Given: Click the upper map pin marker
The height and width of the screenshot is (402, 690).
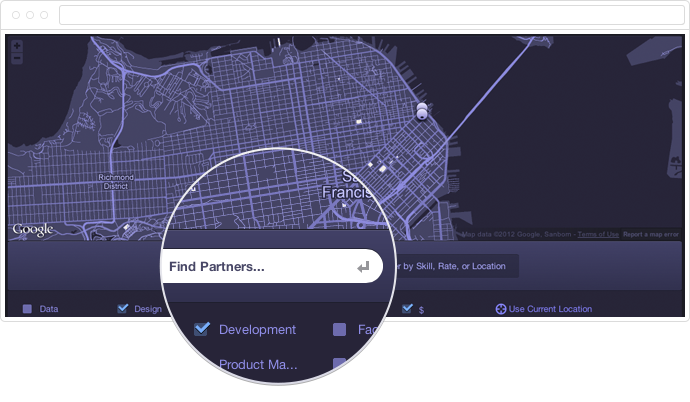Looking at the screenshot, I should tap(422, 107).
